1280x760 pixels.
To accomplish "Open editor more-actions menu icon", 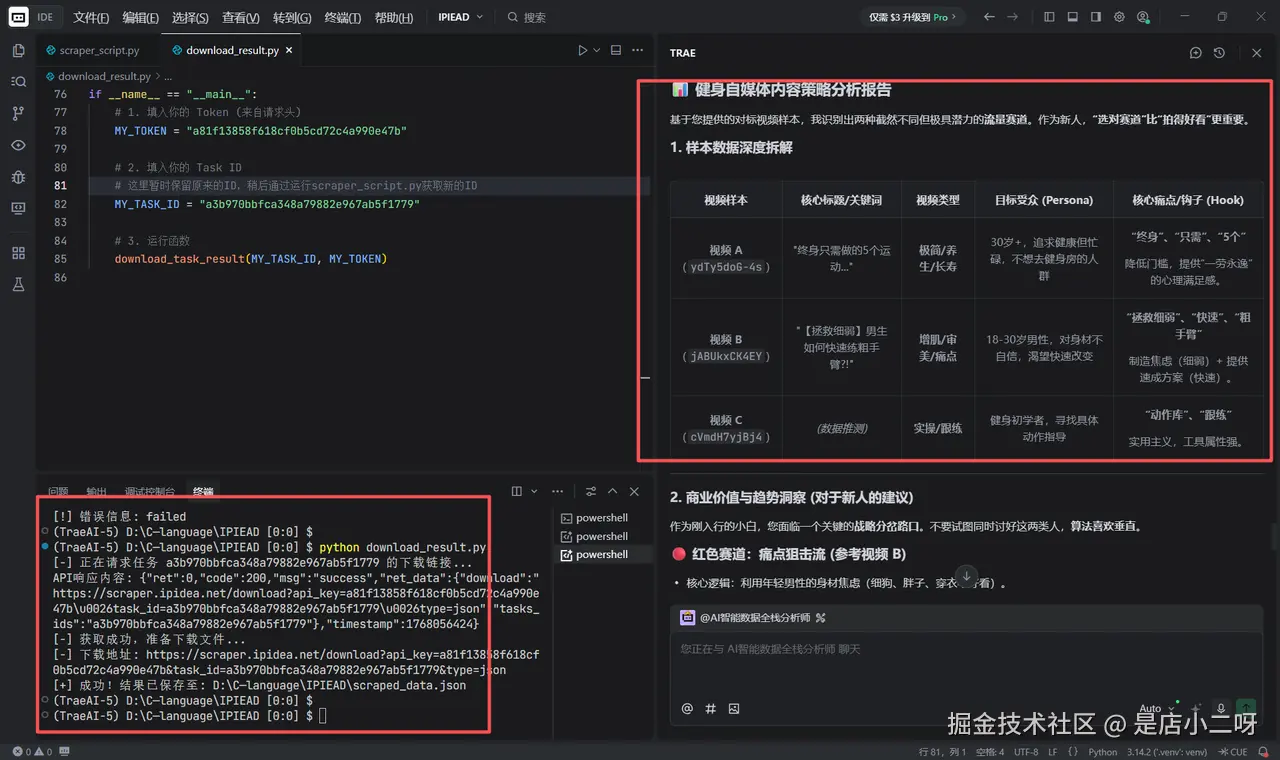I will [637, 50].
